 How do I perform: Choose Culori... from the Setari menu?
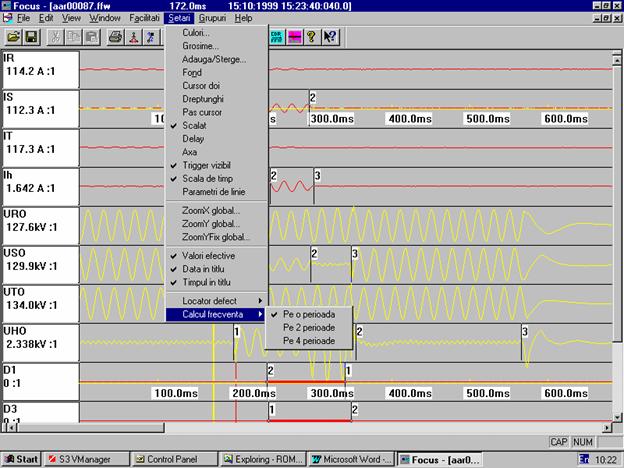(x=197, y=32)
